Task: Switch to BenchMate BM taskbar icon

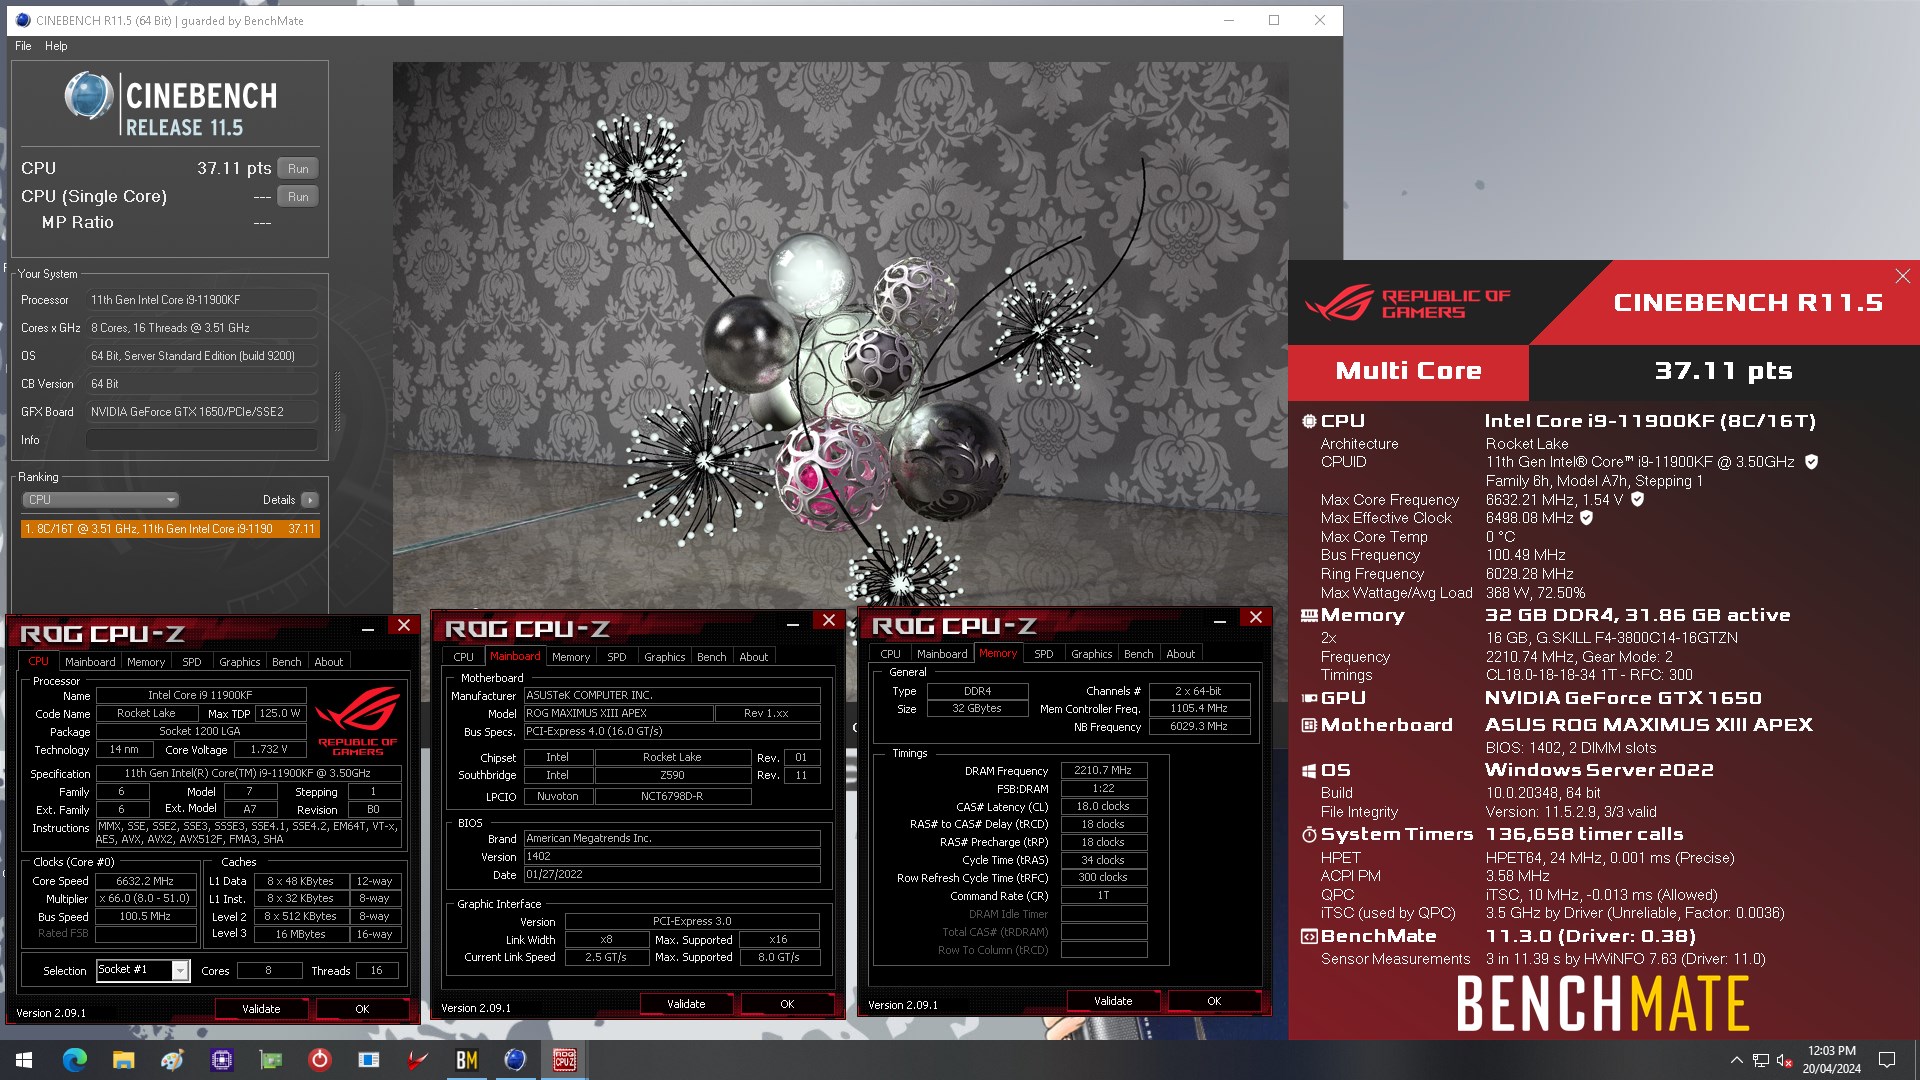Action: pos(466,1060)
